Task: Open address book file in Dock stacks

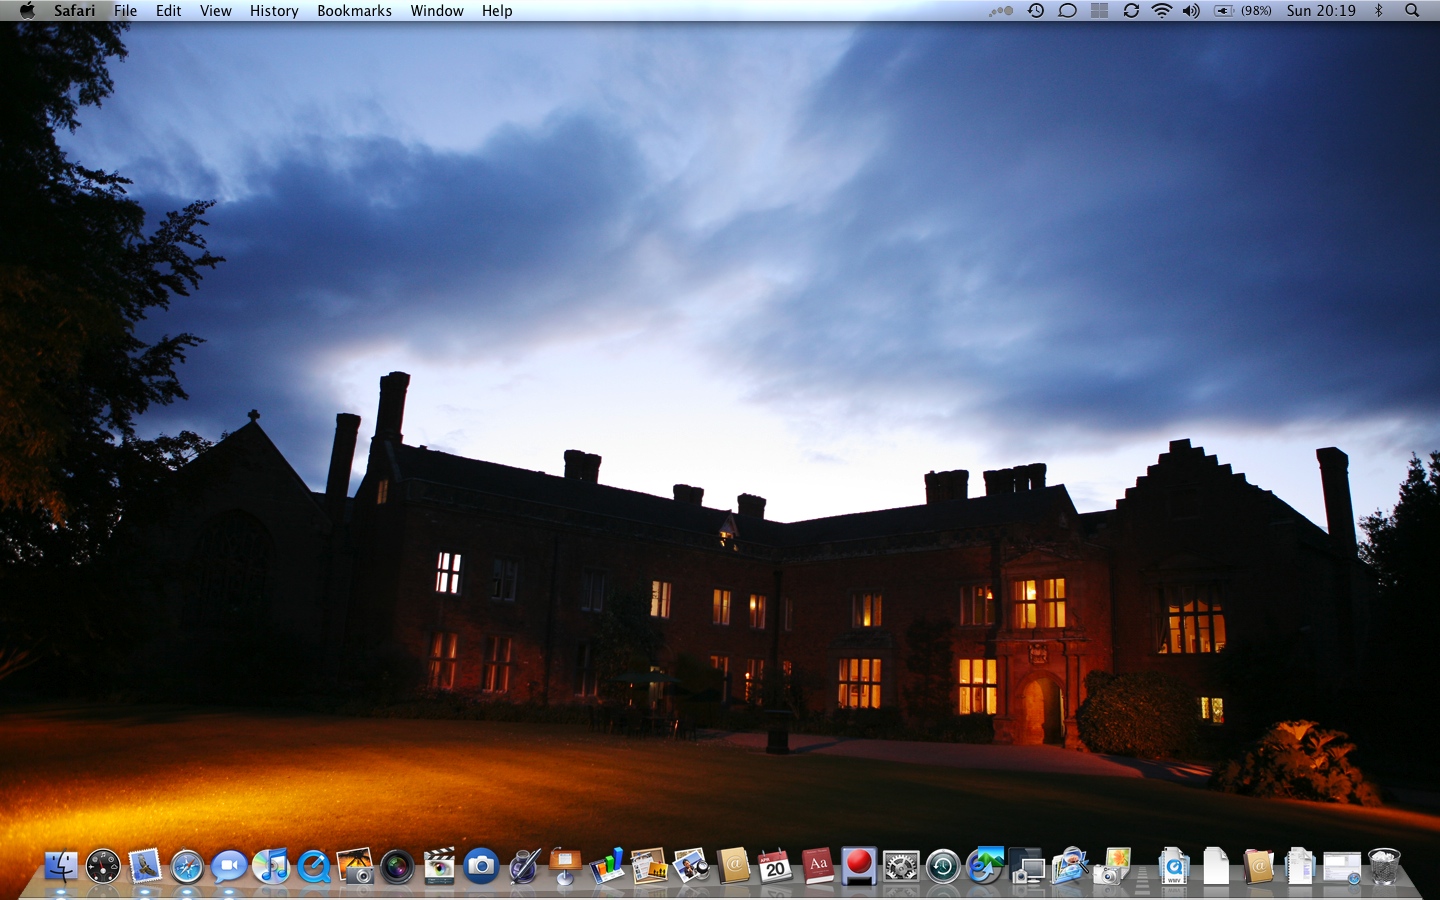Action: [x=1258, y=866]
